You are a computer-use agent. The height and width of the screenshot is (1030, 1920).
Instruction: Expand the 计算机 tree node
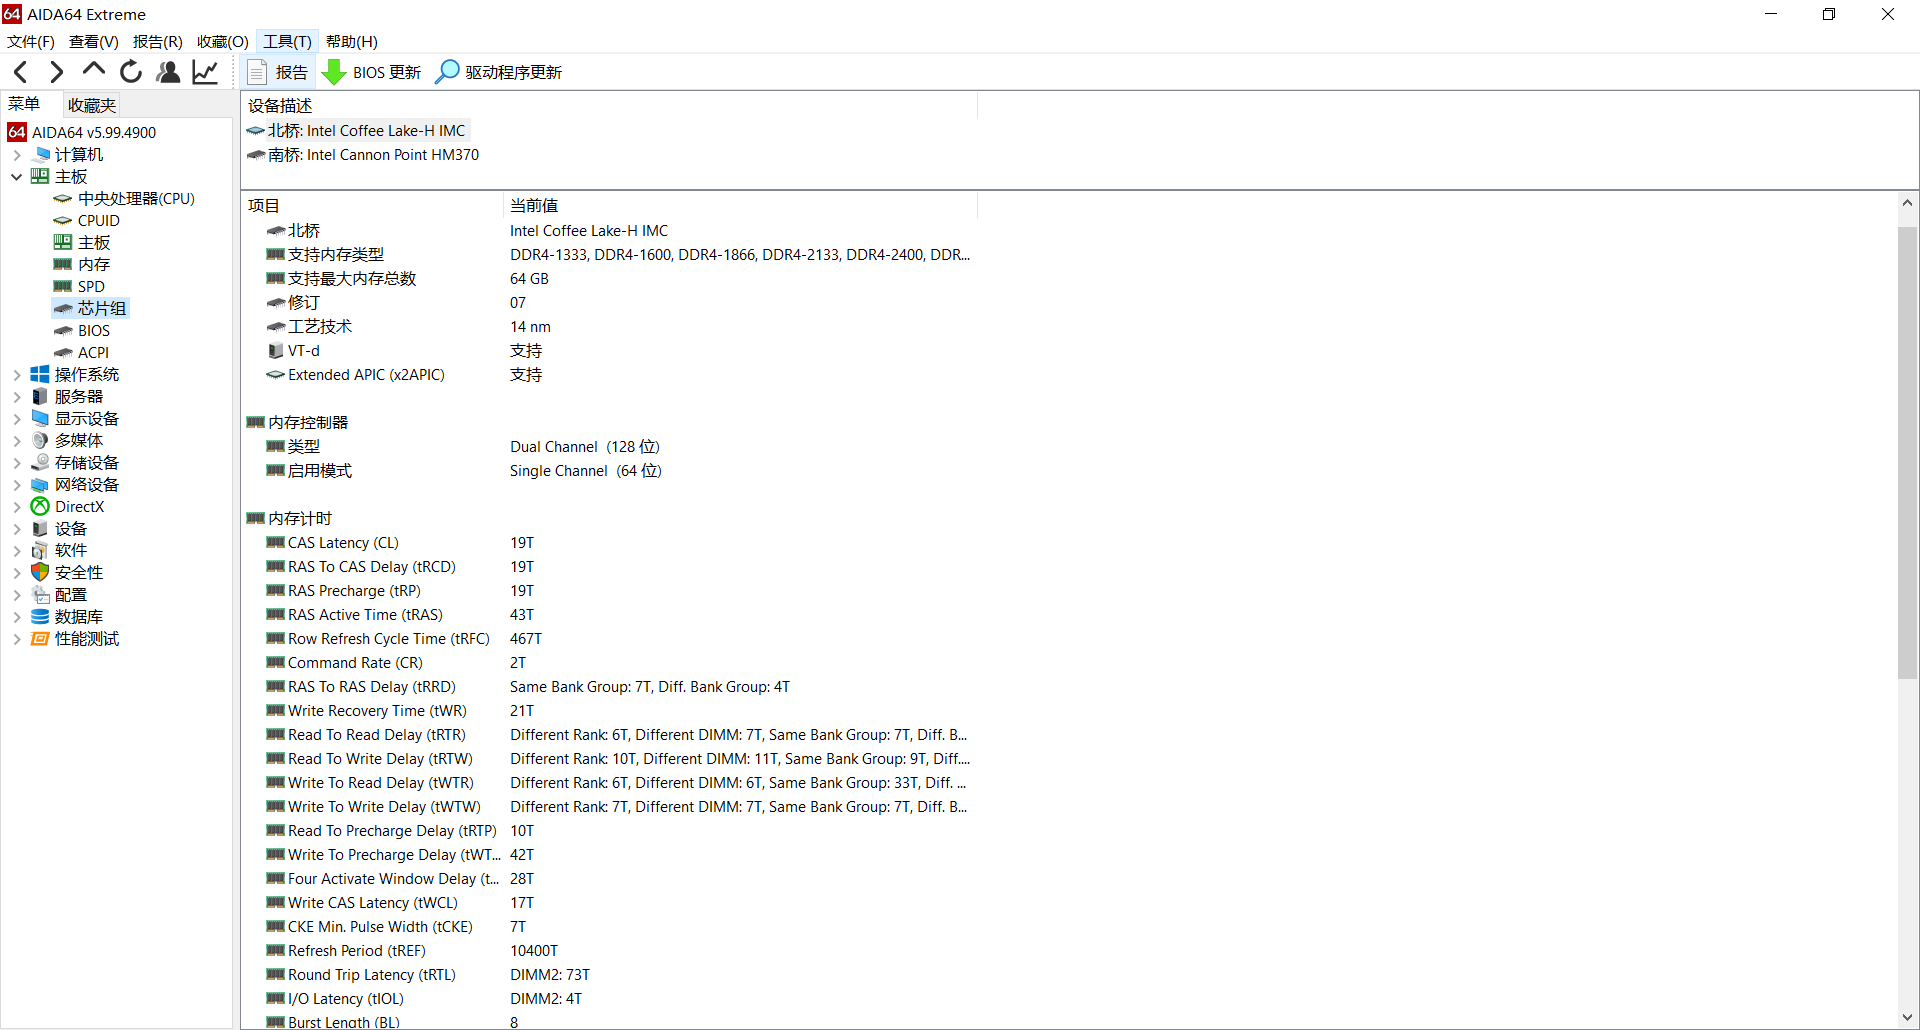click(x=16, y=155)
